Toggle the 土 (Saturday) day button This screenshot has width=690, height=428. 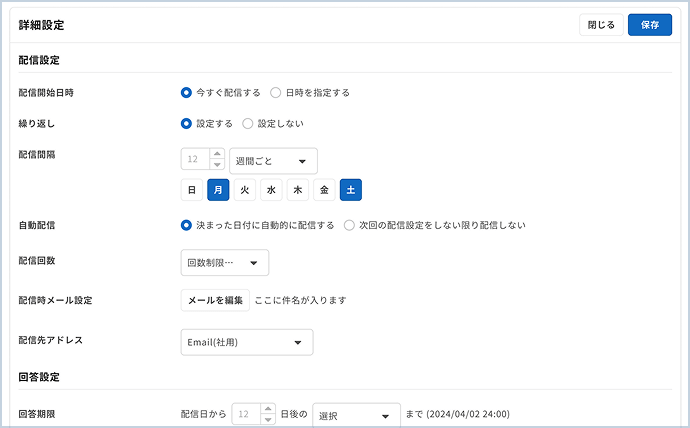click(x=351, y=189)
